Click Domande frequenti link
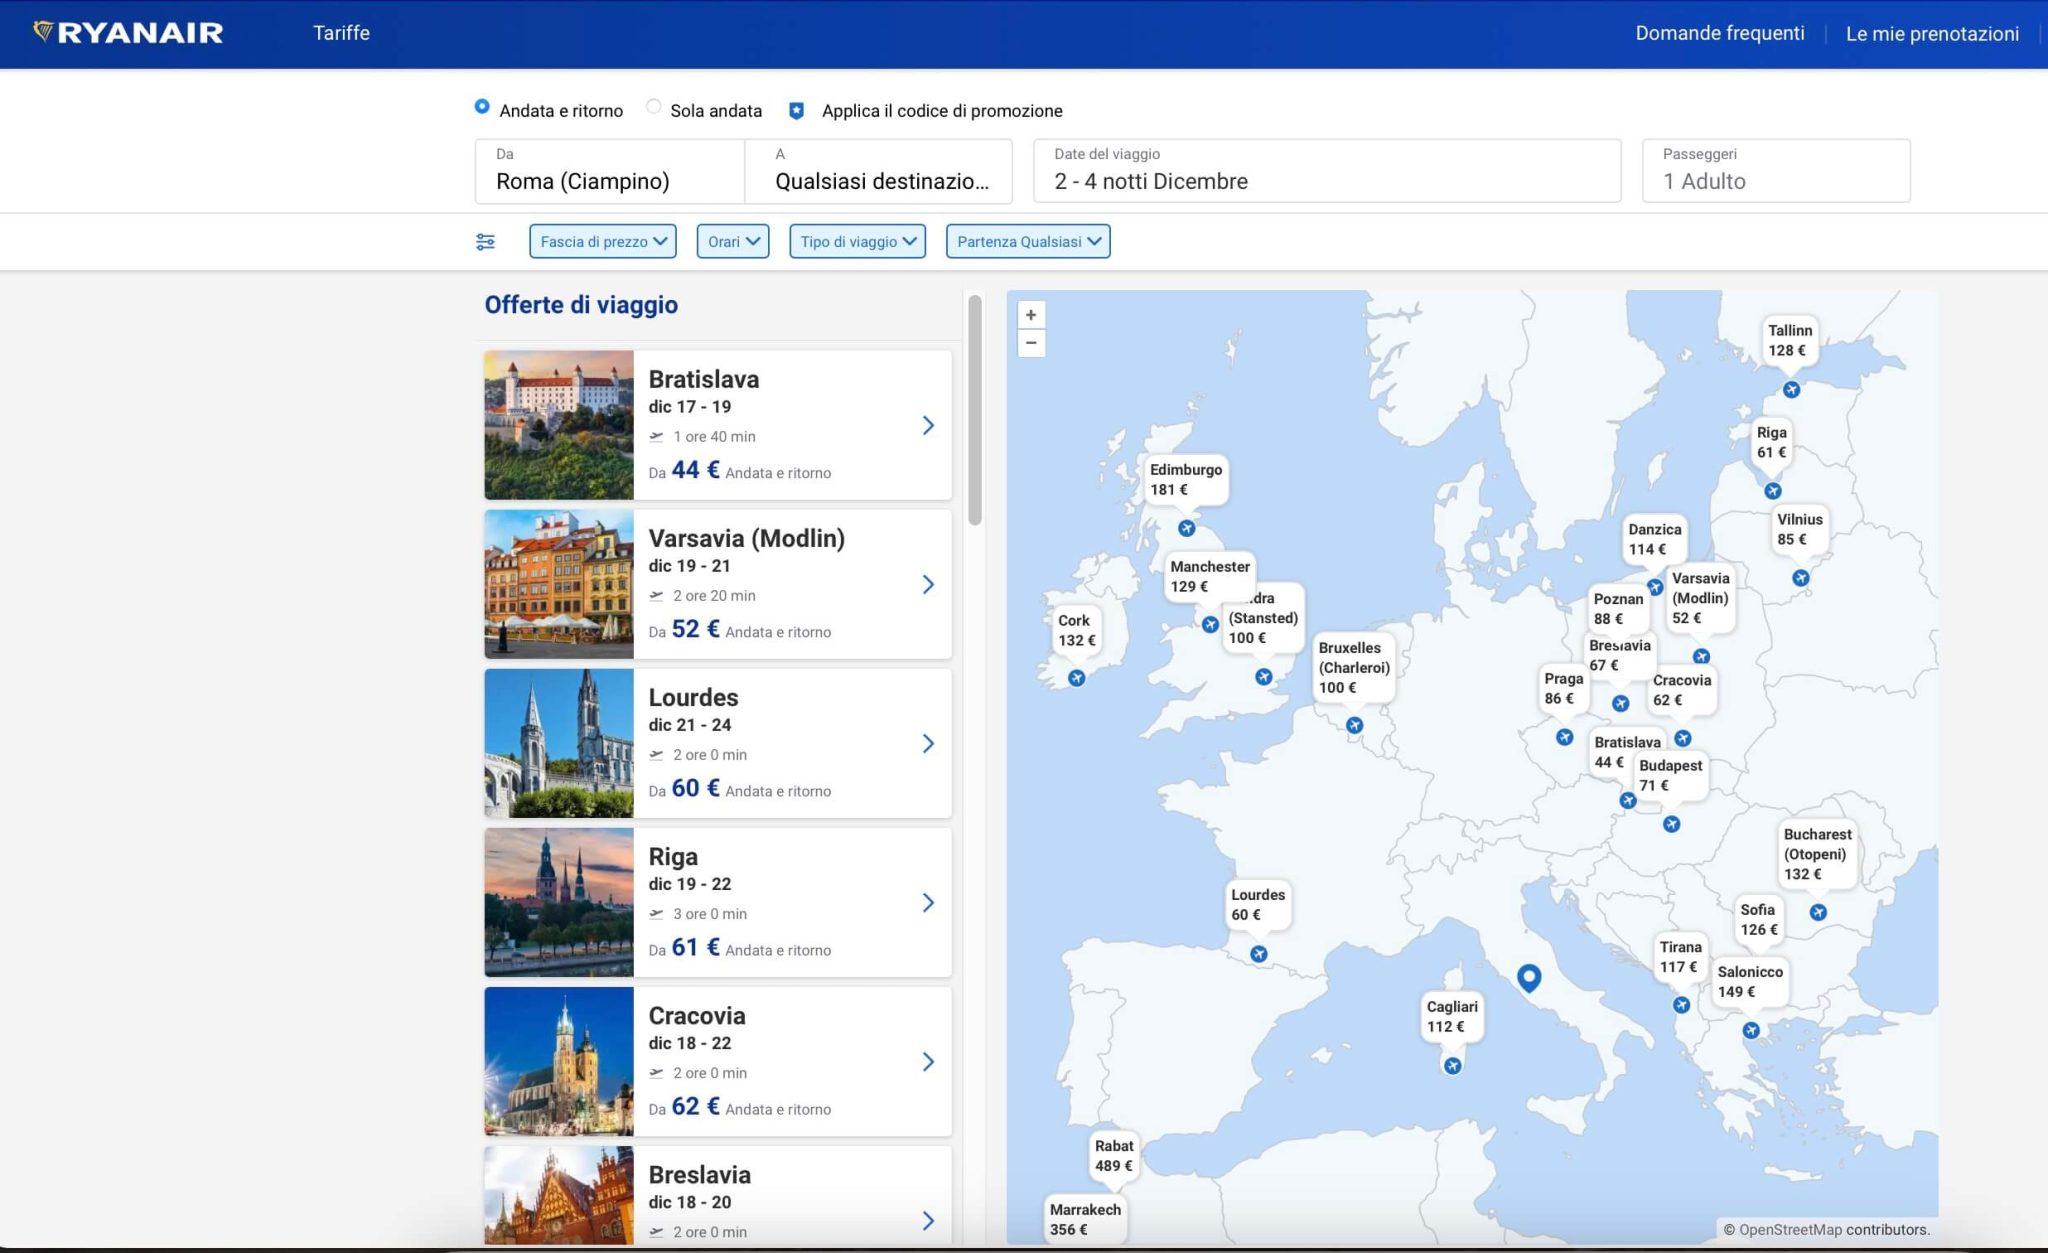 point(1719,33)
